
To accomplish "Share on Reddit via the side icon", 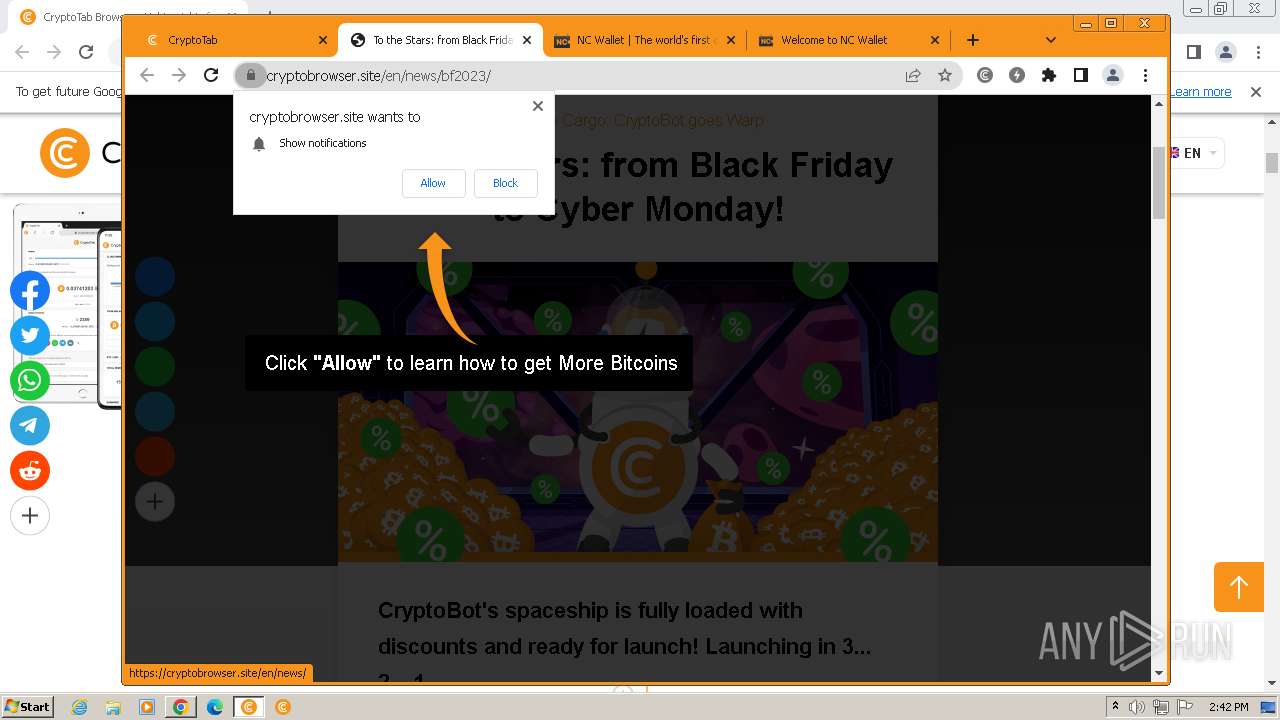I will coord(30,471).
